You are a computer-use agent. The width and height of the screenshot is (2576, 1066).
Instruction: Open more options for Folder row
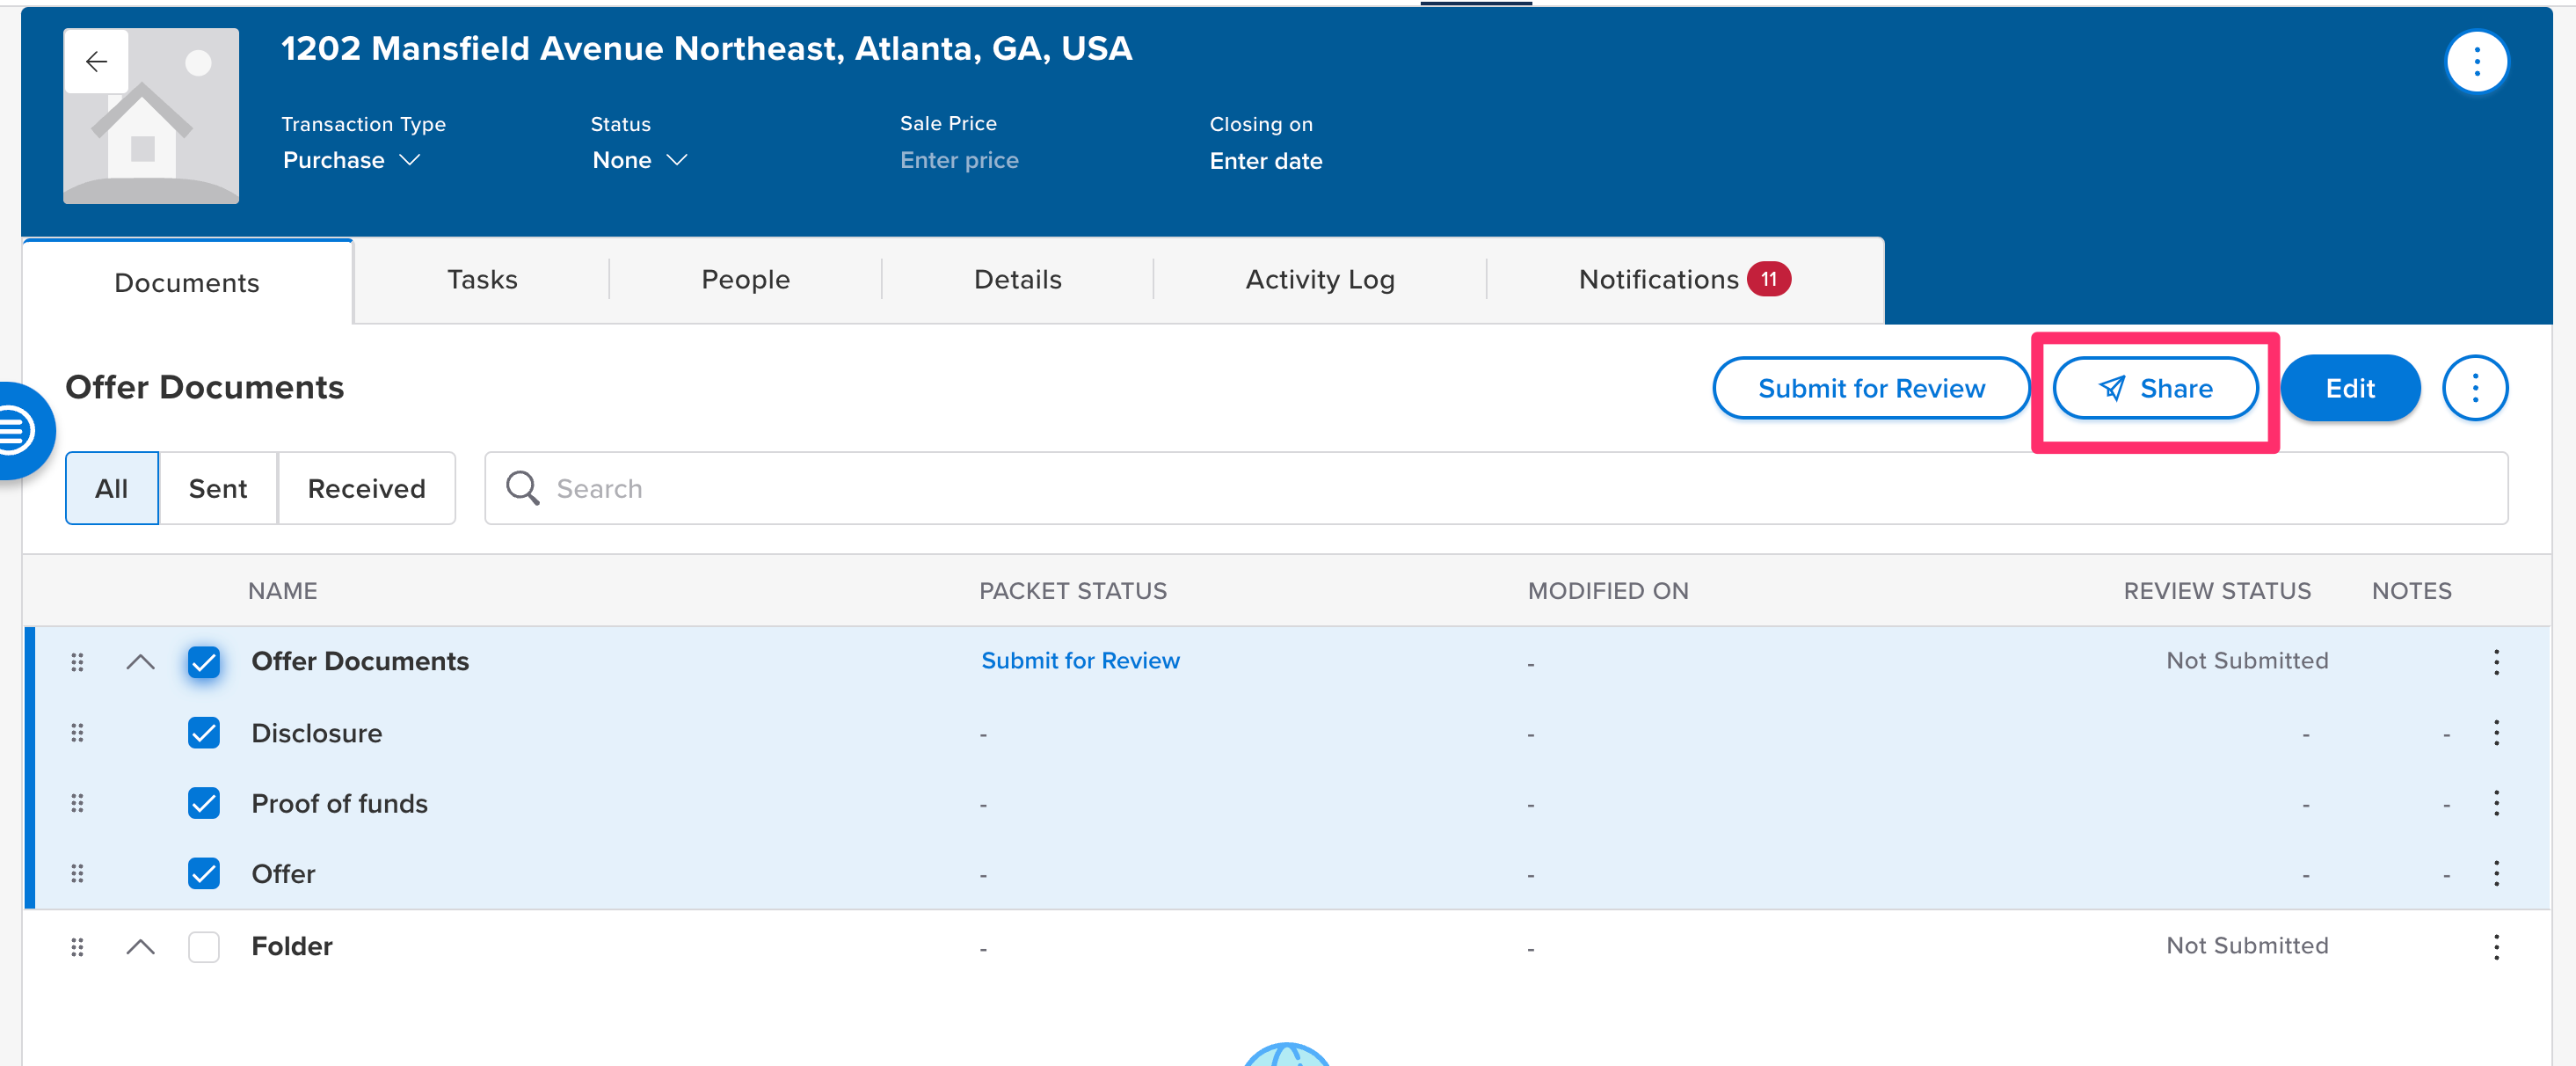[2496, 946]
